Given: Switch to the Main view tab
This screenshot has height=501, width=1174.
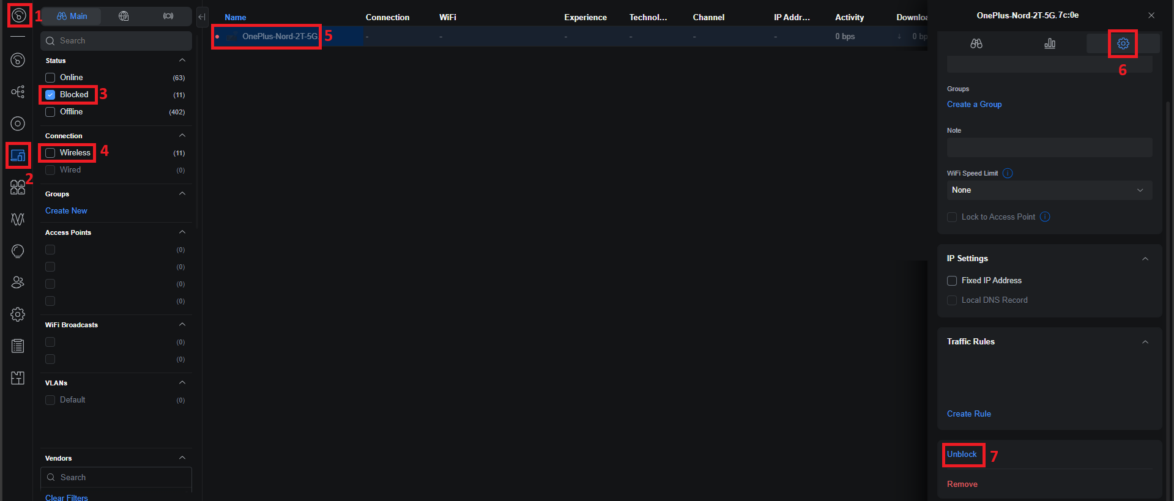Looking at the screenshot, I should coord(73,17).
